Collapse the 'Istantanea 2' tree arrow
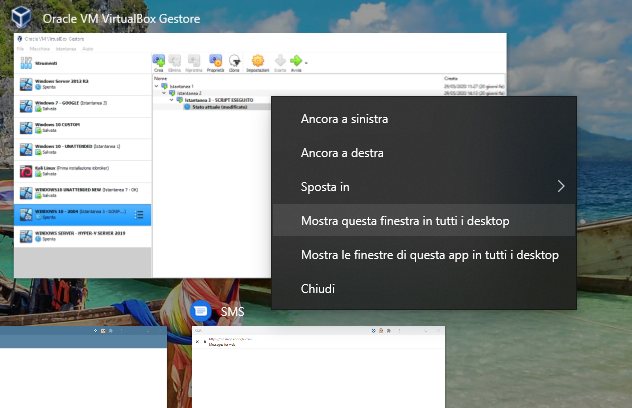Viewport: 632px width, 408px height. 164,93
